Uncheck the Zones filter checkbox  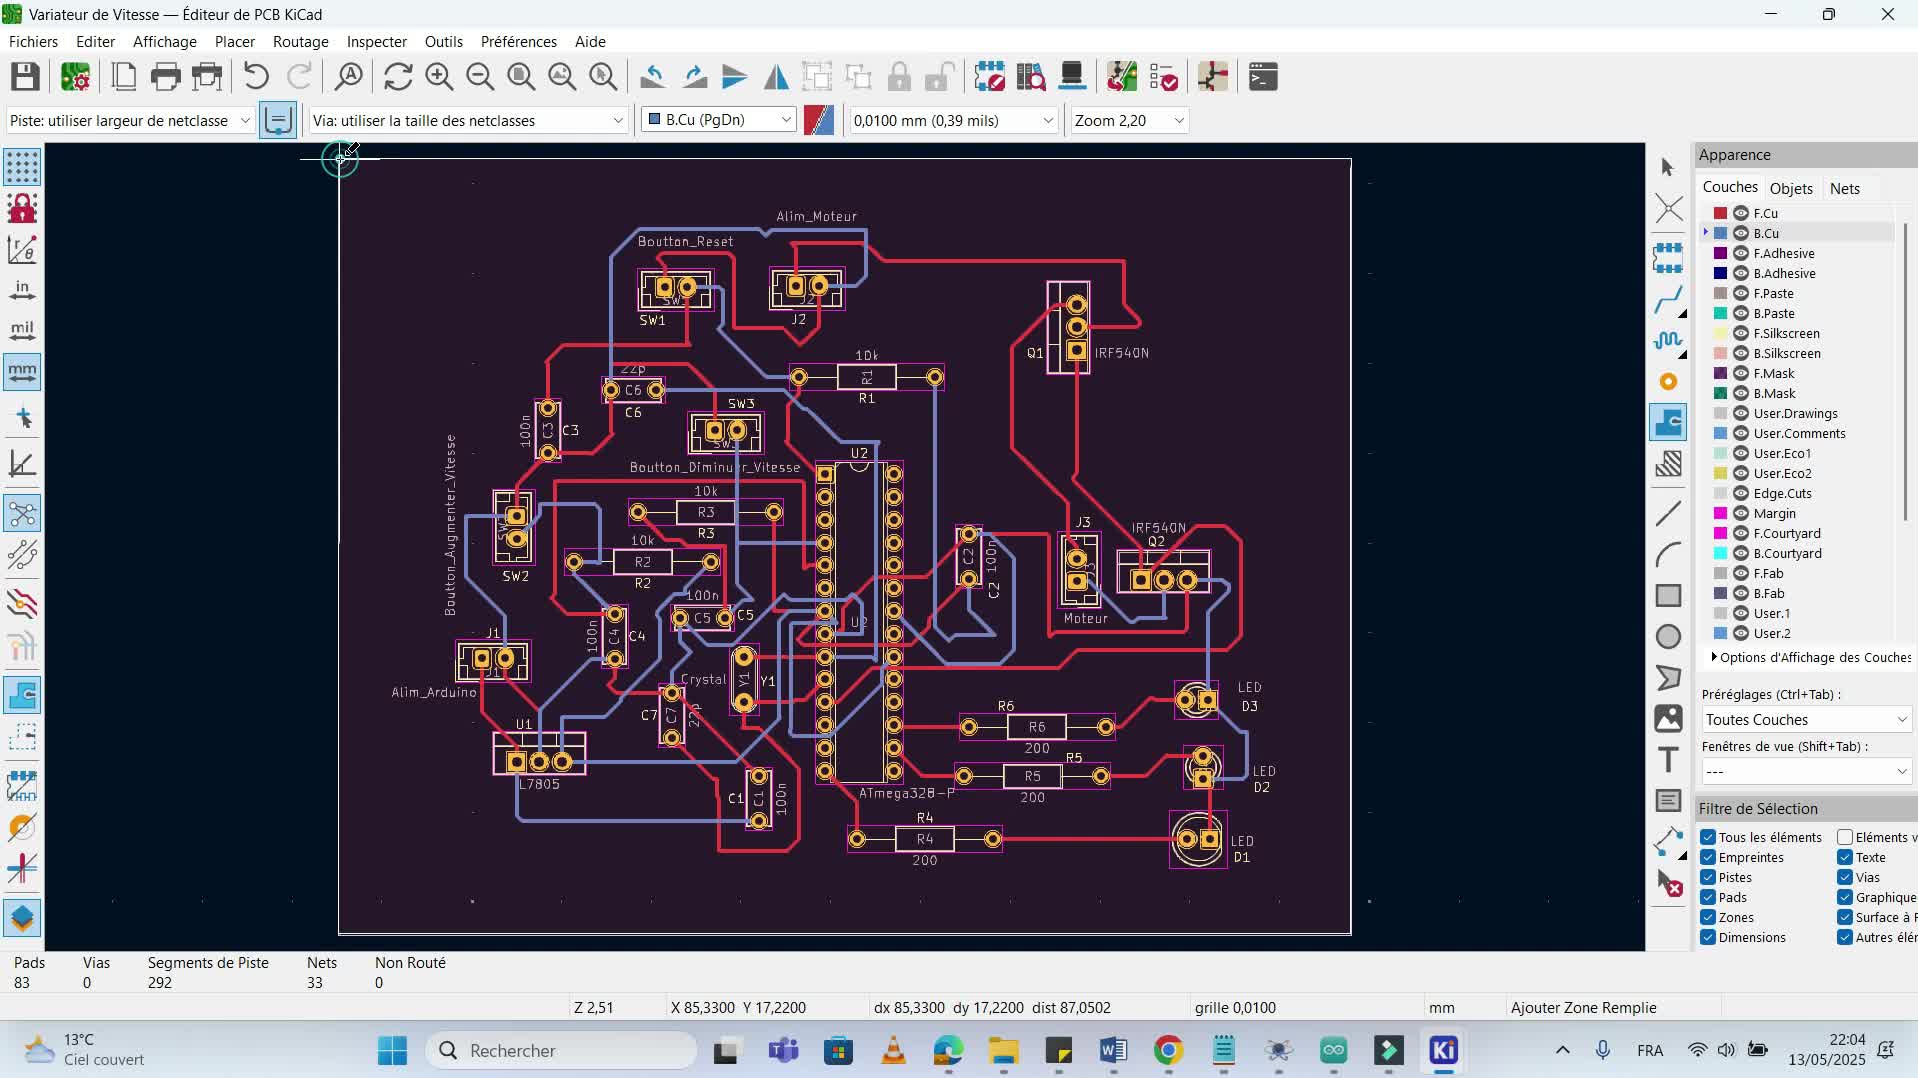coord(1708,918)
